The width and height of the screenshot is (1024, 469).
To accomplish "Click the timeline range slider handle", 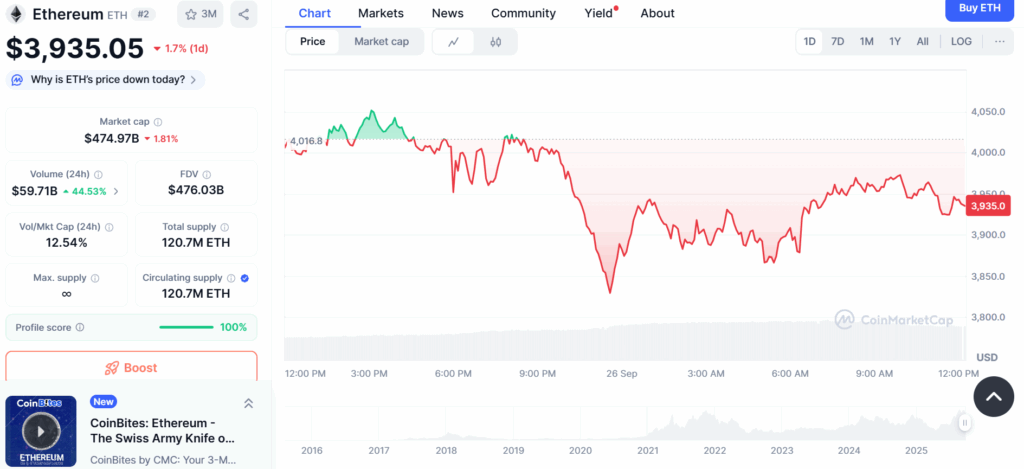I will point(965,423).
